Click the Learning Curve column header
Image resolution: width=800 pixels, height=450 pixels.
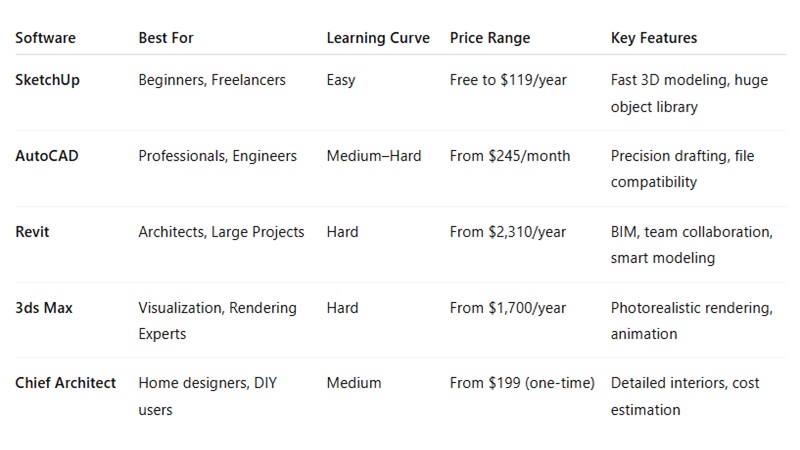tap(378, 38)
